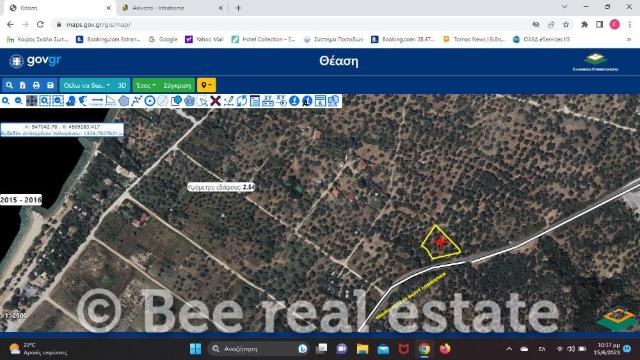Select the measure area triangle tool
The height and width of the screenshot is (360, 640).
pos(111,101)
